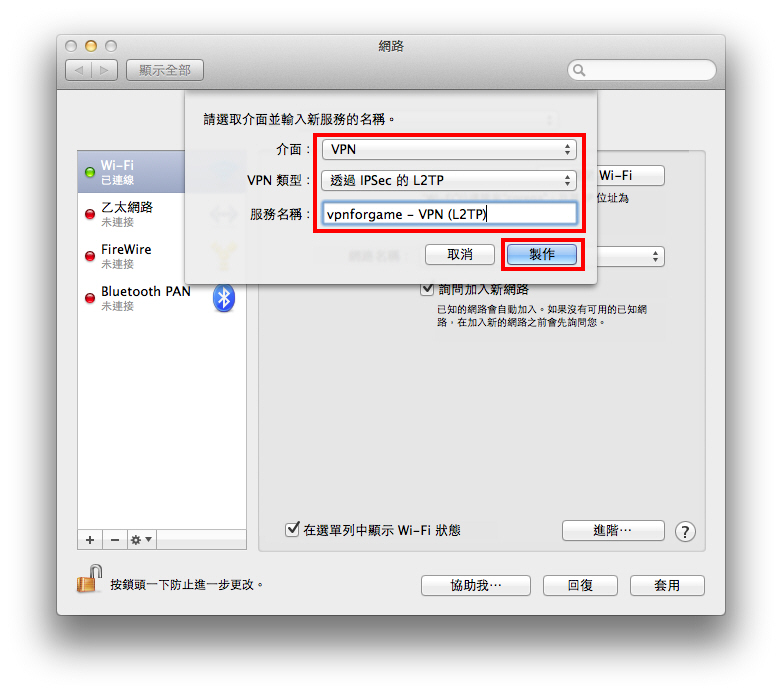782x694 pixels.
Task: Toggle 詢問加入新網路 checkbox
Action: (x=427, y=289)
